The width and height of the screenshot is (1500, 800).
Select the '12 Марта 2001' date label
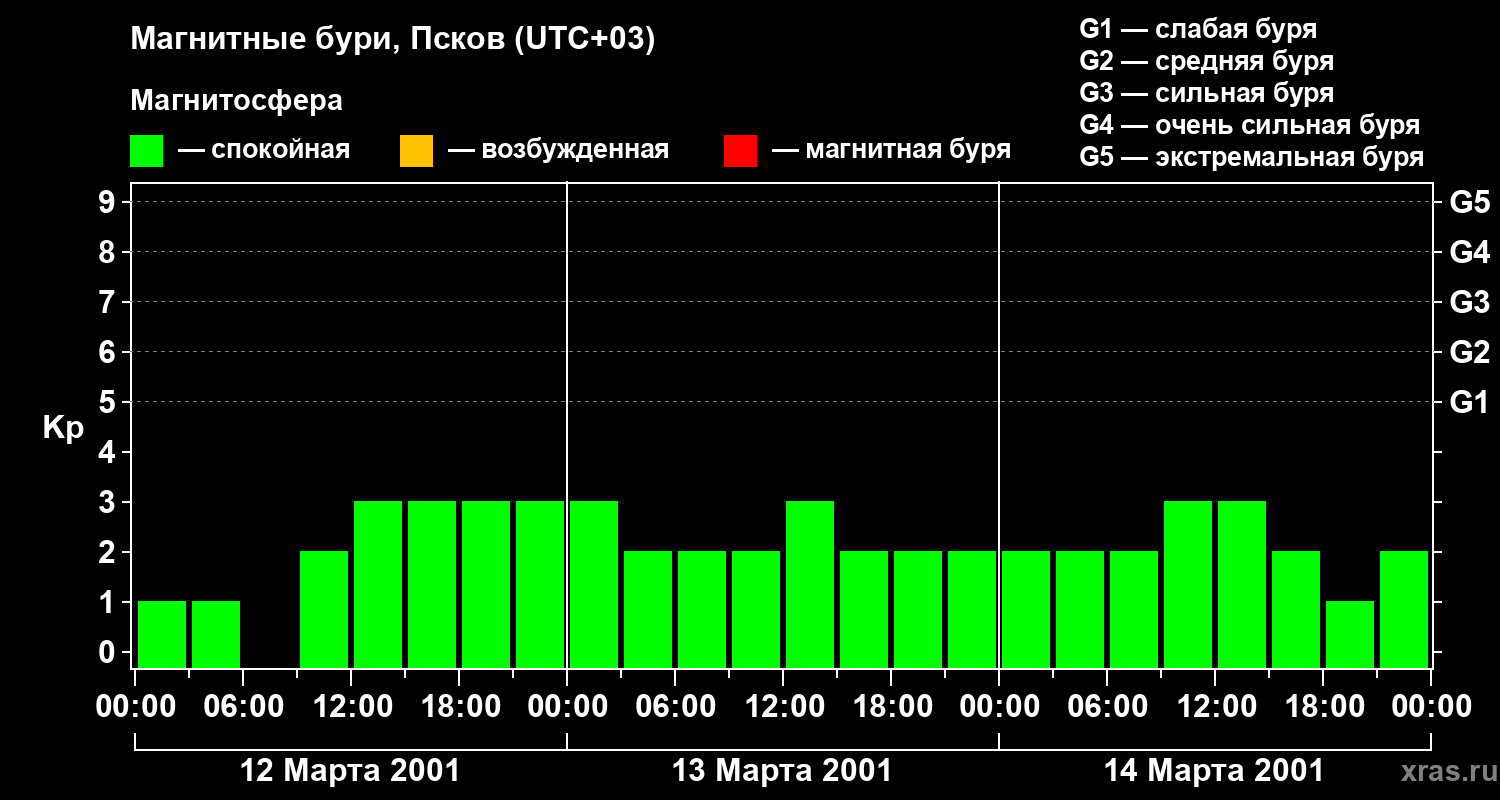click(350, 771)
